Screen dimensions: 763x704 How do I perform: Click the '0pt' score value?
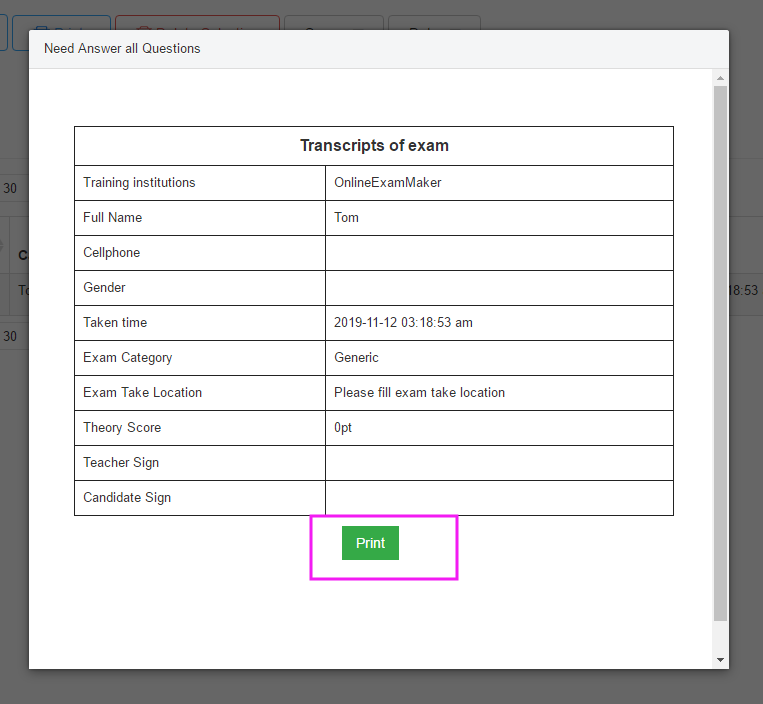pos(343,428)
